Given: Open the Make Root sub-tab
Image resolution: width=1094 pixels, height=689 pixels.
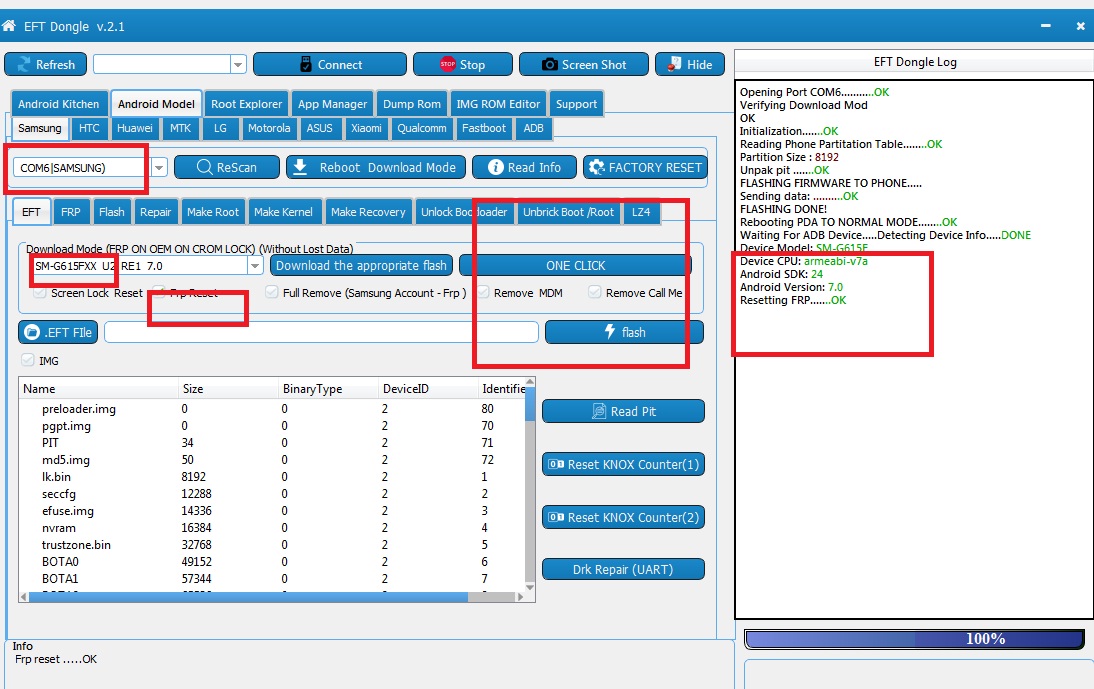Looking at the screenshot, I should pyautogui.click(x=213, y=212).
